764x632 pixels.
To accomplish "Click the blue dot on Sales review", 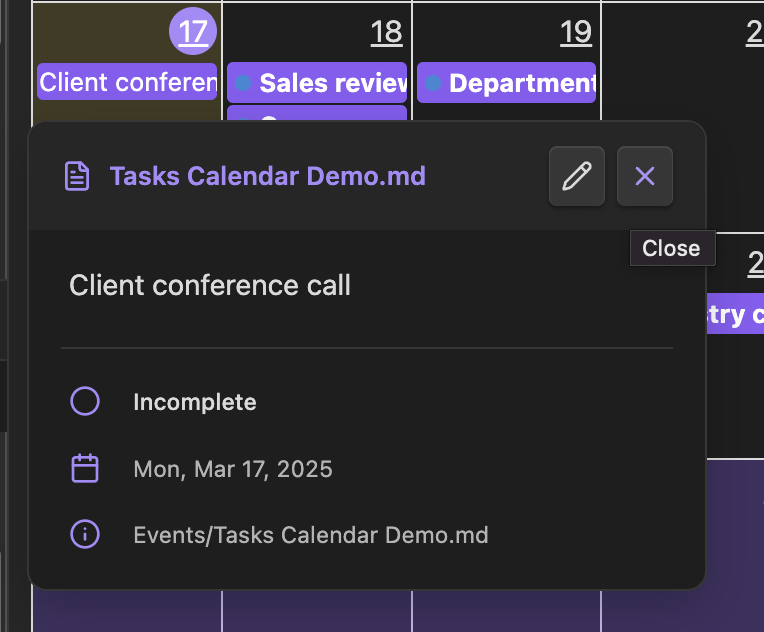I will [243, 83].
